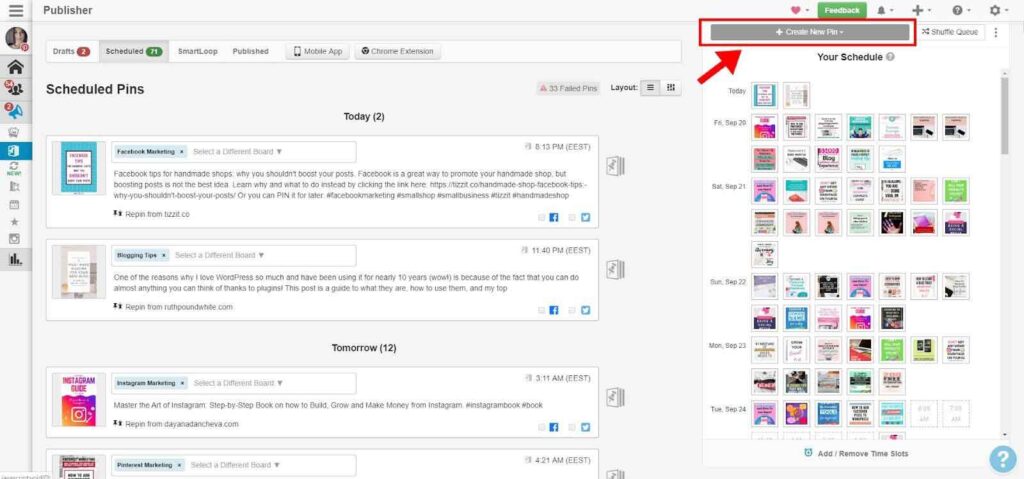Open the Instagram icon in sidebar

click(14, 239)
